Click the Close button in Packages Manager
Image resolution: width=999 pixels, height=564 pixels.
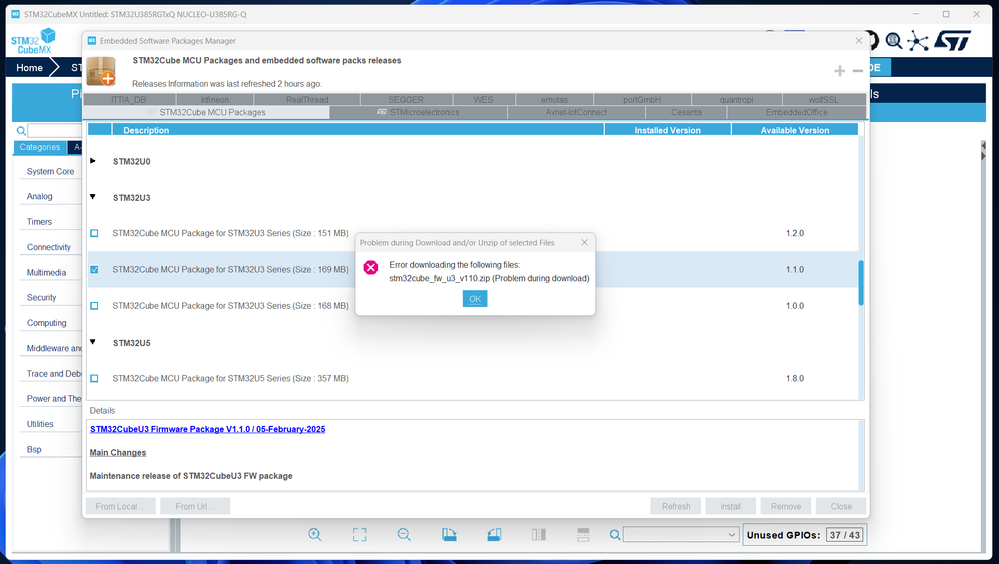click(841, 506)
